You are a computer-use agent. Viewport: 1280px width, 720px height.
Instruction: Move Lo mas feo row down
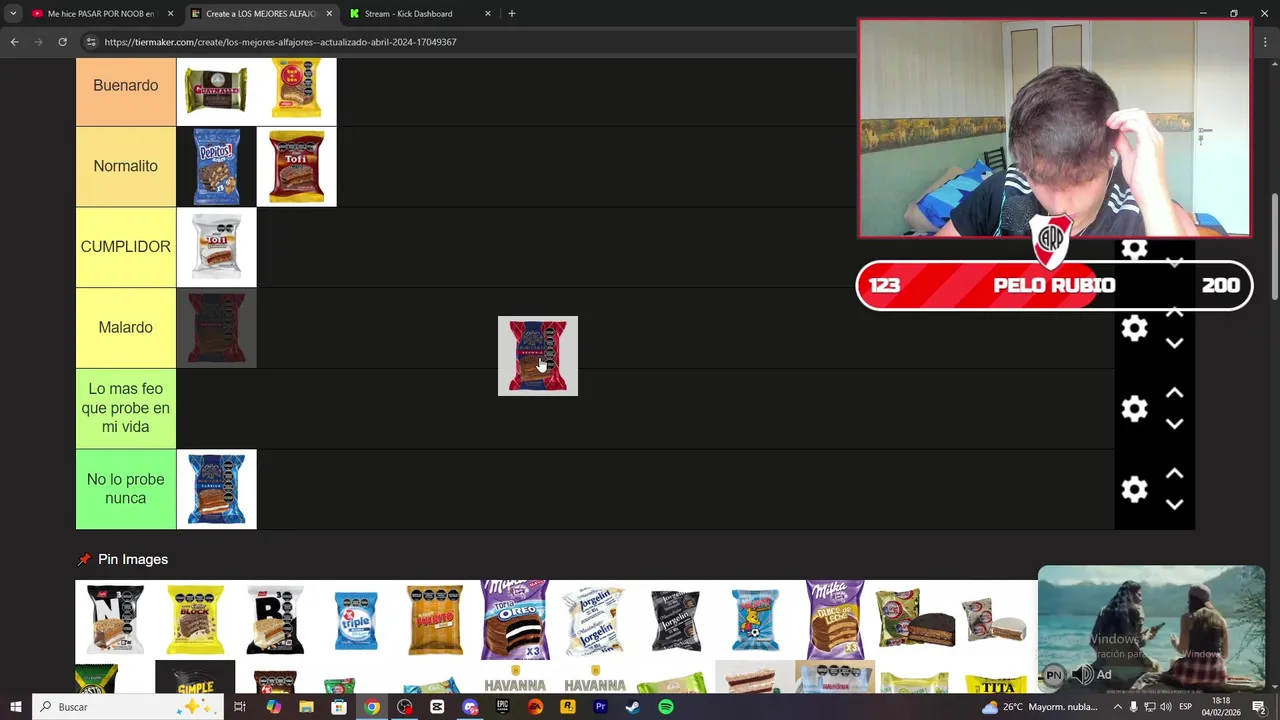pos(1175,423)
